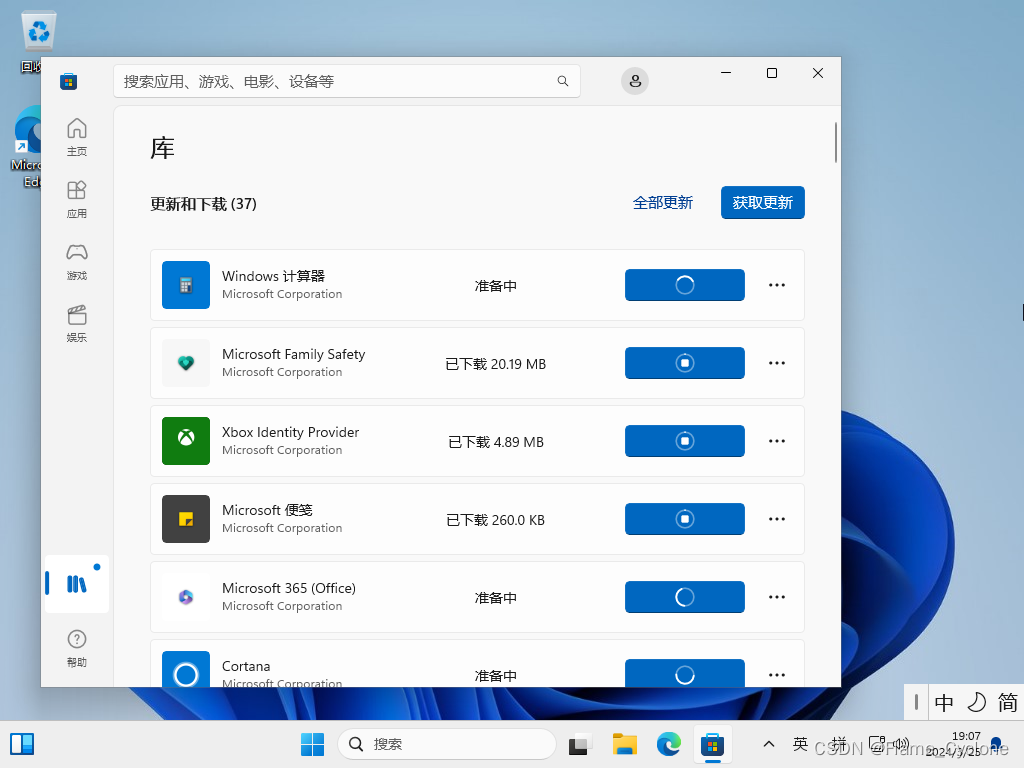Click the 更新和下载 (37) heading
The height and width of the screenshot is (768, 1024).
[203, 204]
